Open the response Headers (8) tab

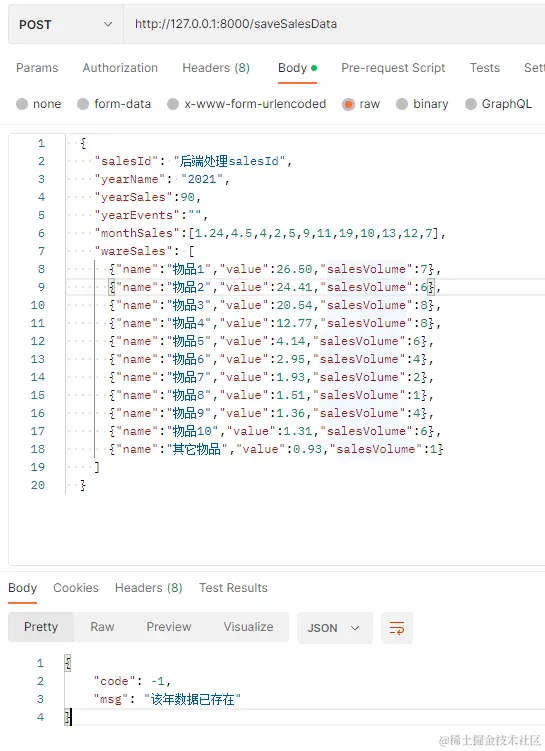tap(148, 588)
